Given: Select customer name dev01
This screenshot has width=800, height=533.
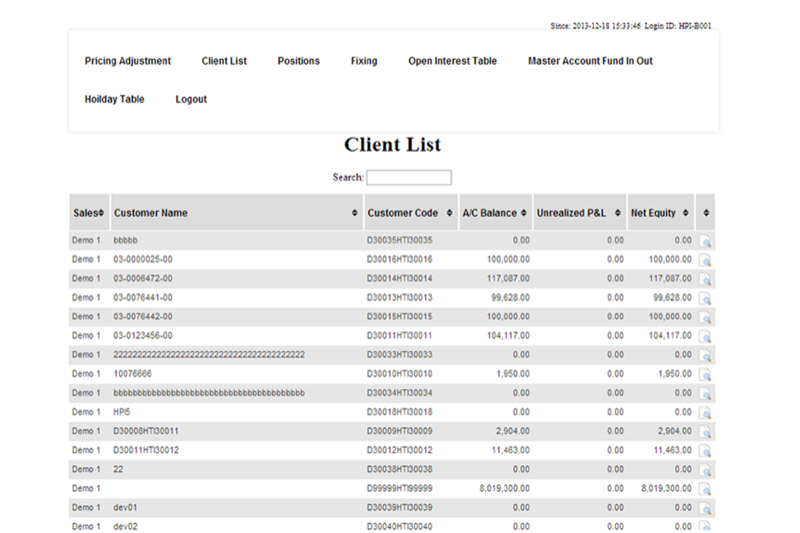Looking at the screenshot, I should click(125, 507).
